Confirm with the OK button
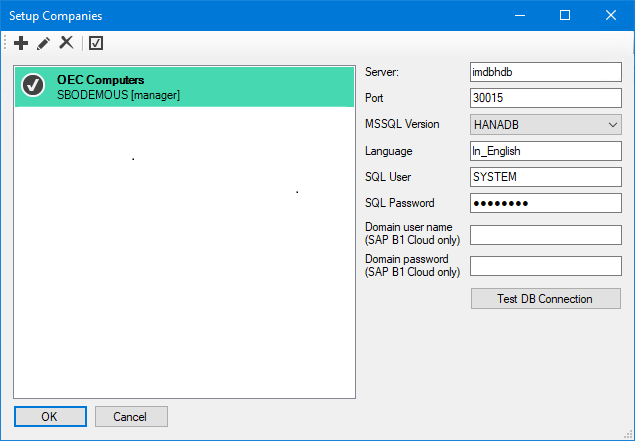This screenshot has width=635, height=441. coord(49,416)
